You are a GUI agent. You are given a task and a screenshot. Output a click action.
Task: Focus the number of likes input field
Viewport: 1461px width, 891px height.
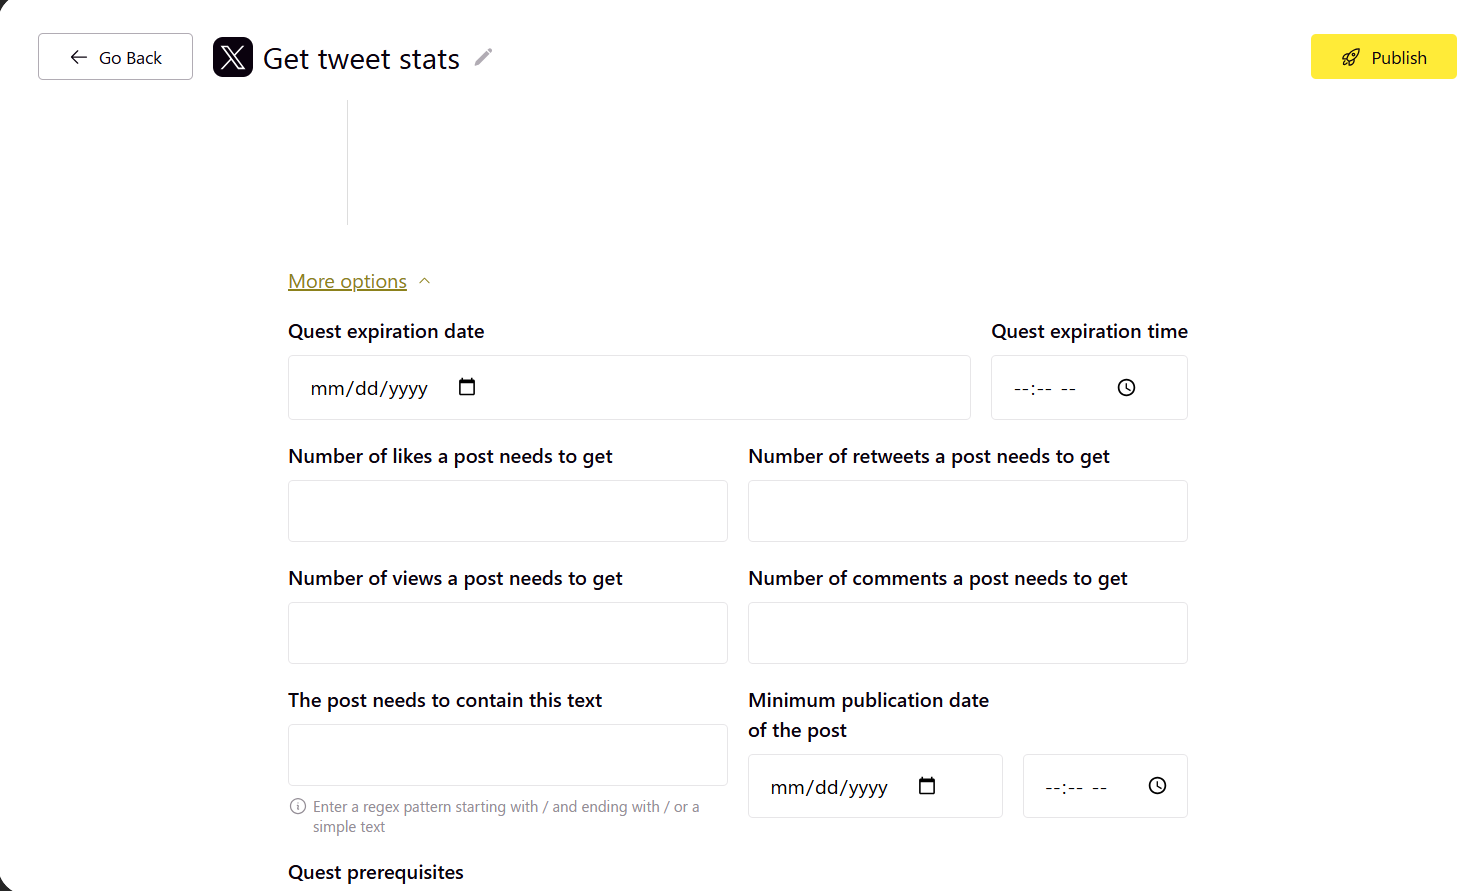[508, 511]
